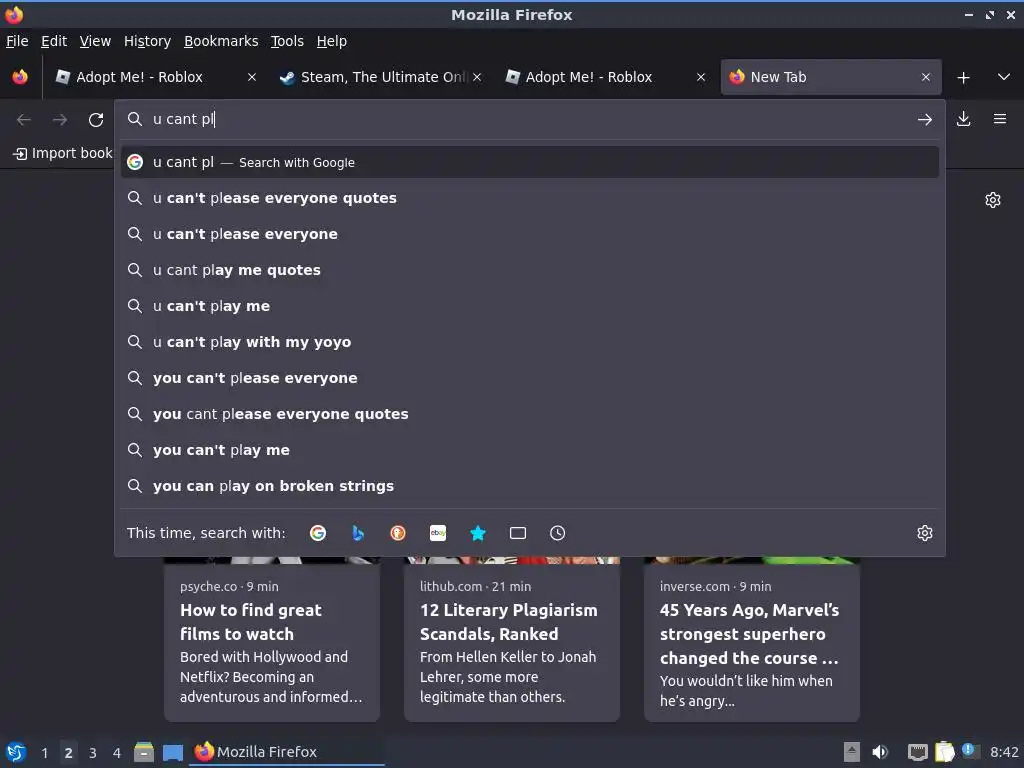Choose suggestion 'u can't play me'
The width and height of the screenshot is (1024, 768).
tap(530, 306)
